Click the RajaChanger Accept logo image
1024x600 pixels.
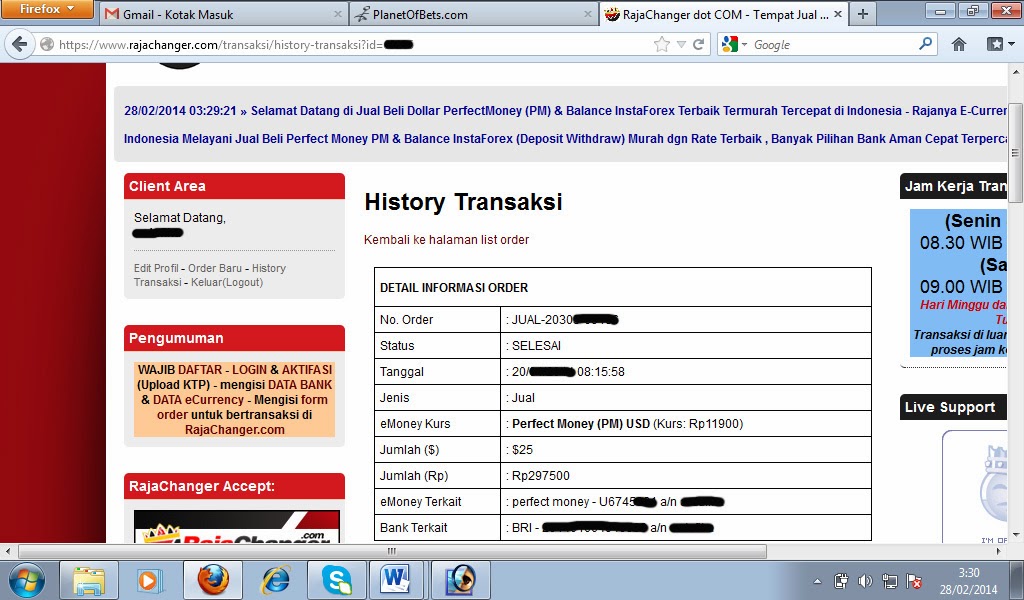[236, 526]
